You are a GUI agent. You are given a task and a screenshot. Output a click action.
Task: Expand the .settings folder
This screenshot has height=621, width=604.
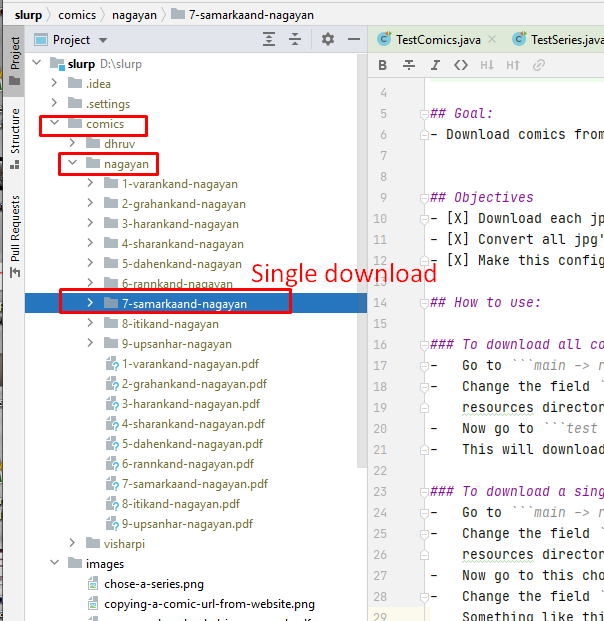coord(54,103)
